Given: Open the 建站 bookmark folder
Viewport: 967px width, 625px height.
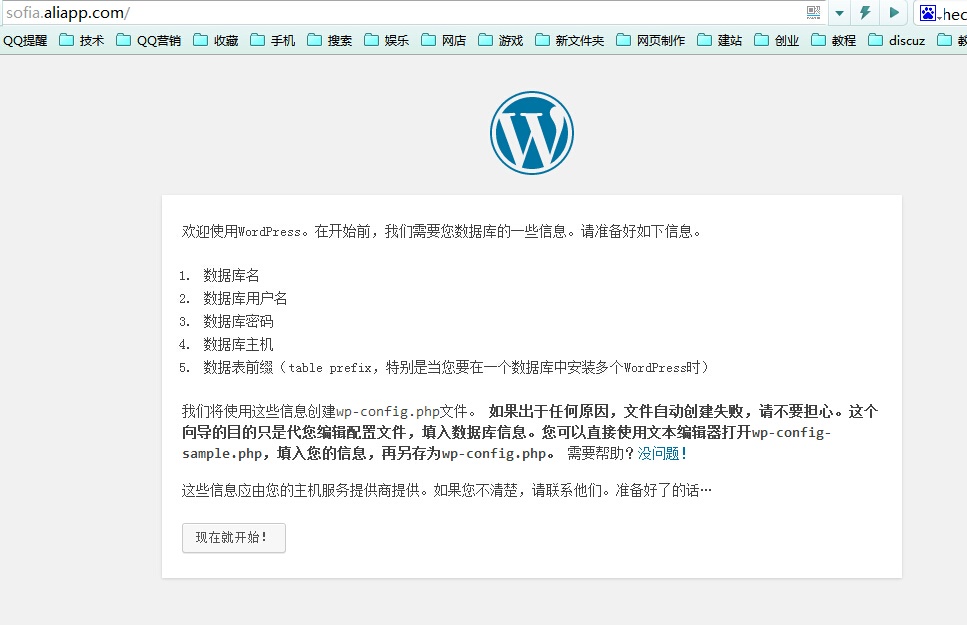Looking at the screenshot, I should click(x=720, y=41).
